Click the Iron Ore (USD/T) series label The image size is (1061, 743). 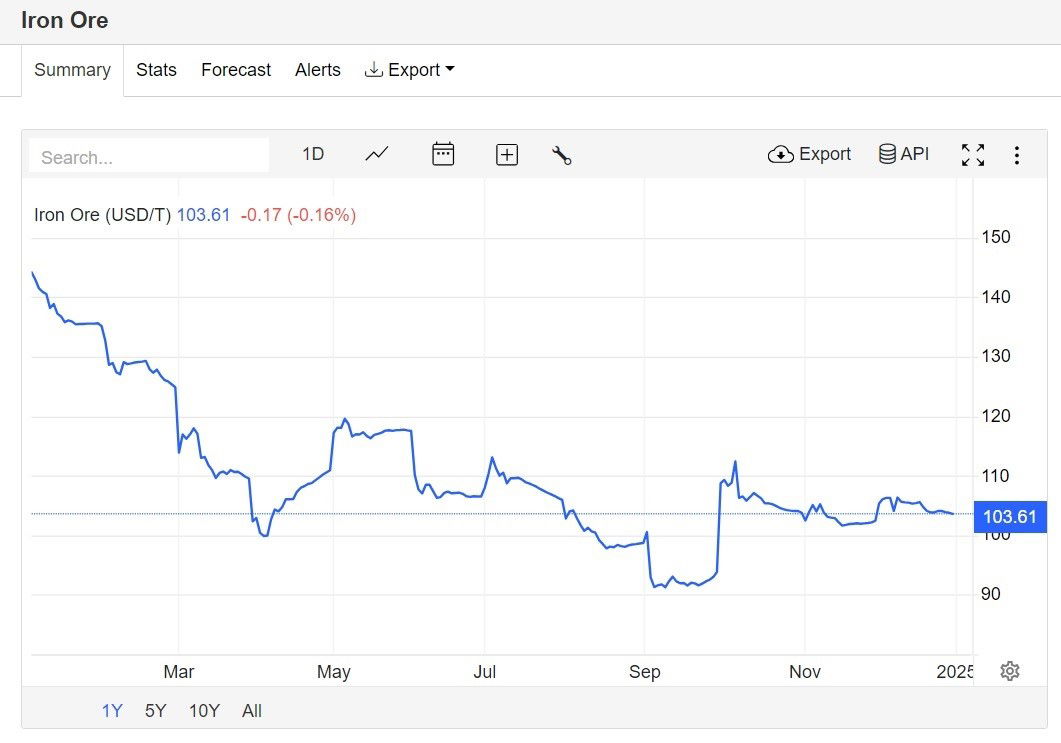click(102, 215)
